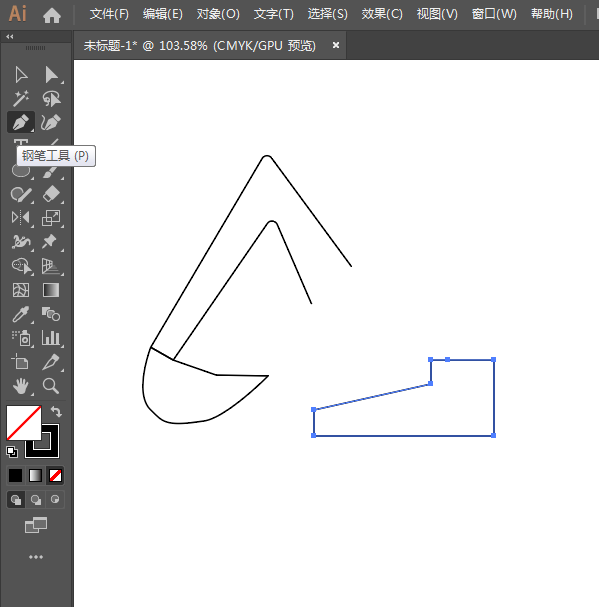
Task: Select the Blend tool
Action: coord(51,314)
